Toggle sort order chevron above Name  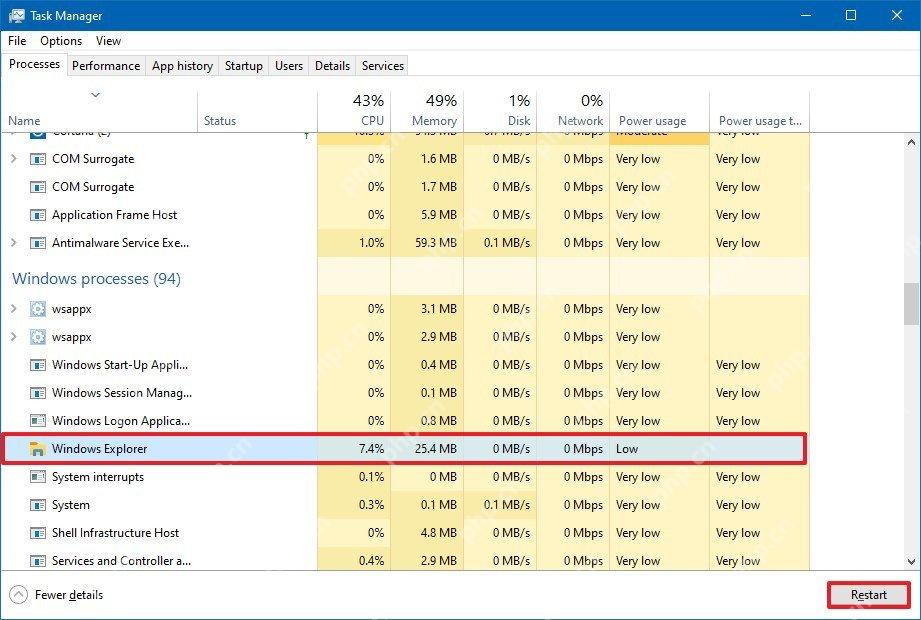pyautogui.click(x=96, y=95)
